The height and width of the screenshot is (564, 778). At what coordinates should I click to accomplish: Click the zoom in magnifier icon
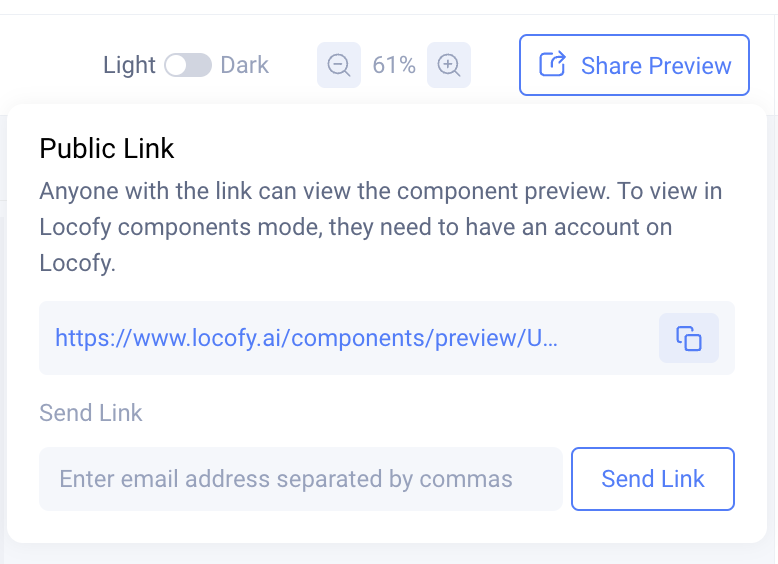pyautogui.click(x=449, y=66)
